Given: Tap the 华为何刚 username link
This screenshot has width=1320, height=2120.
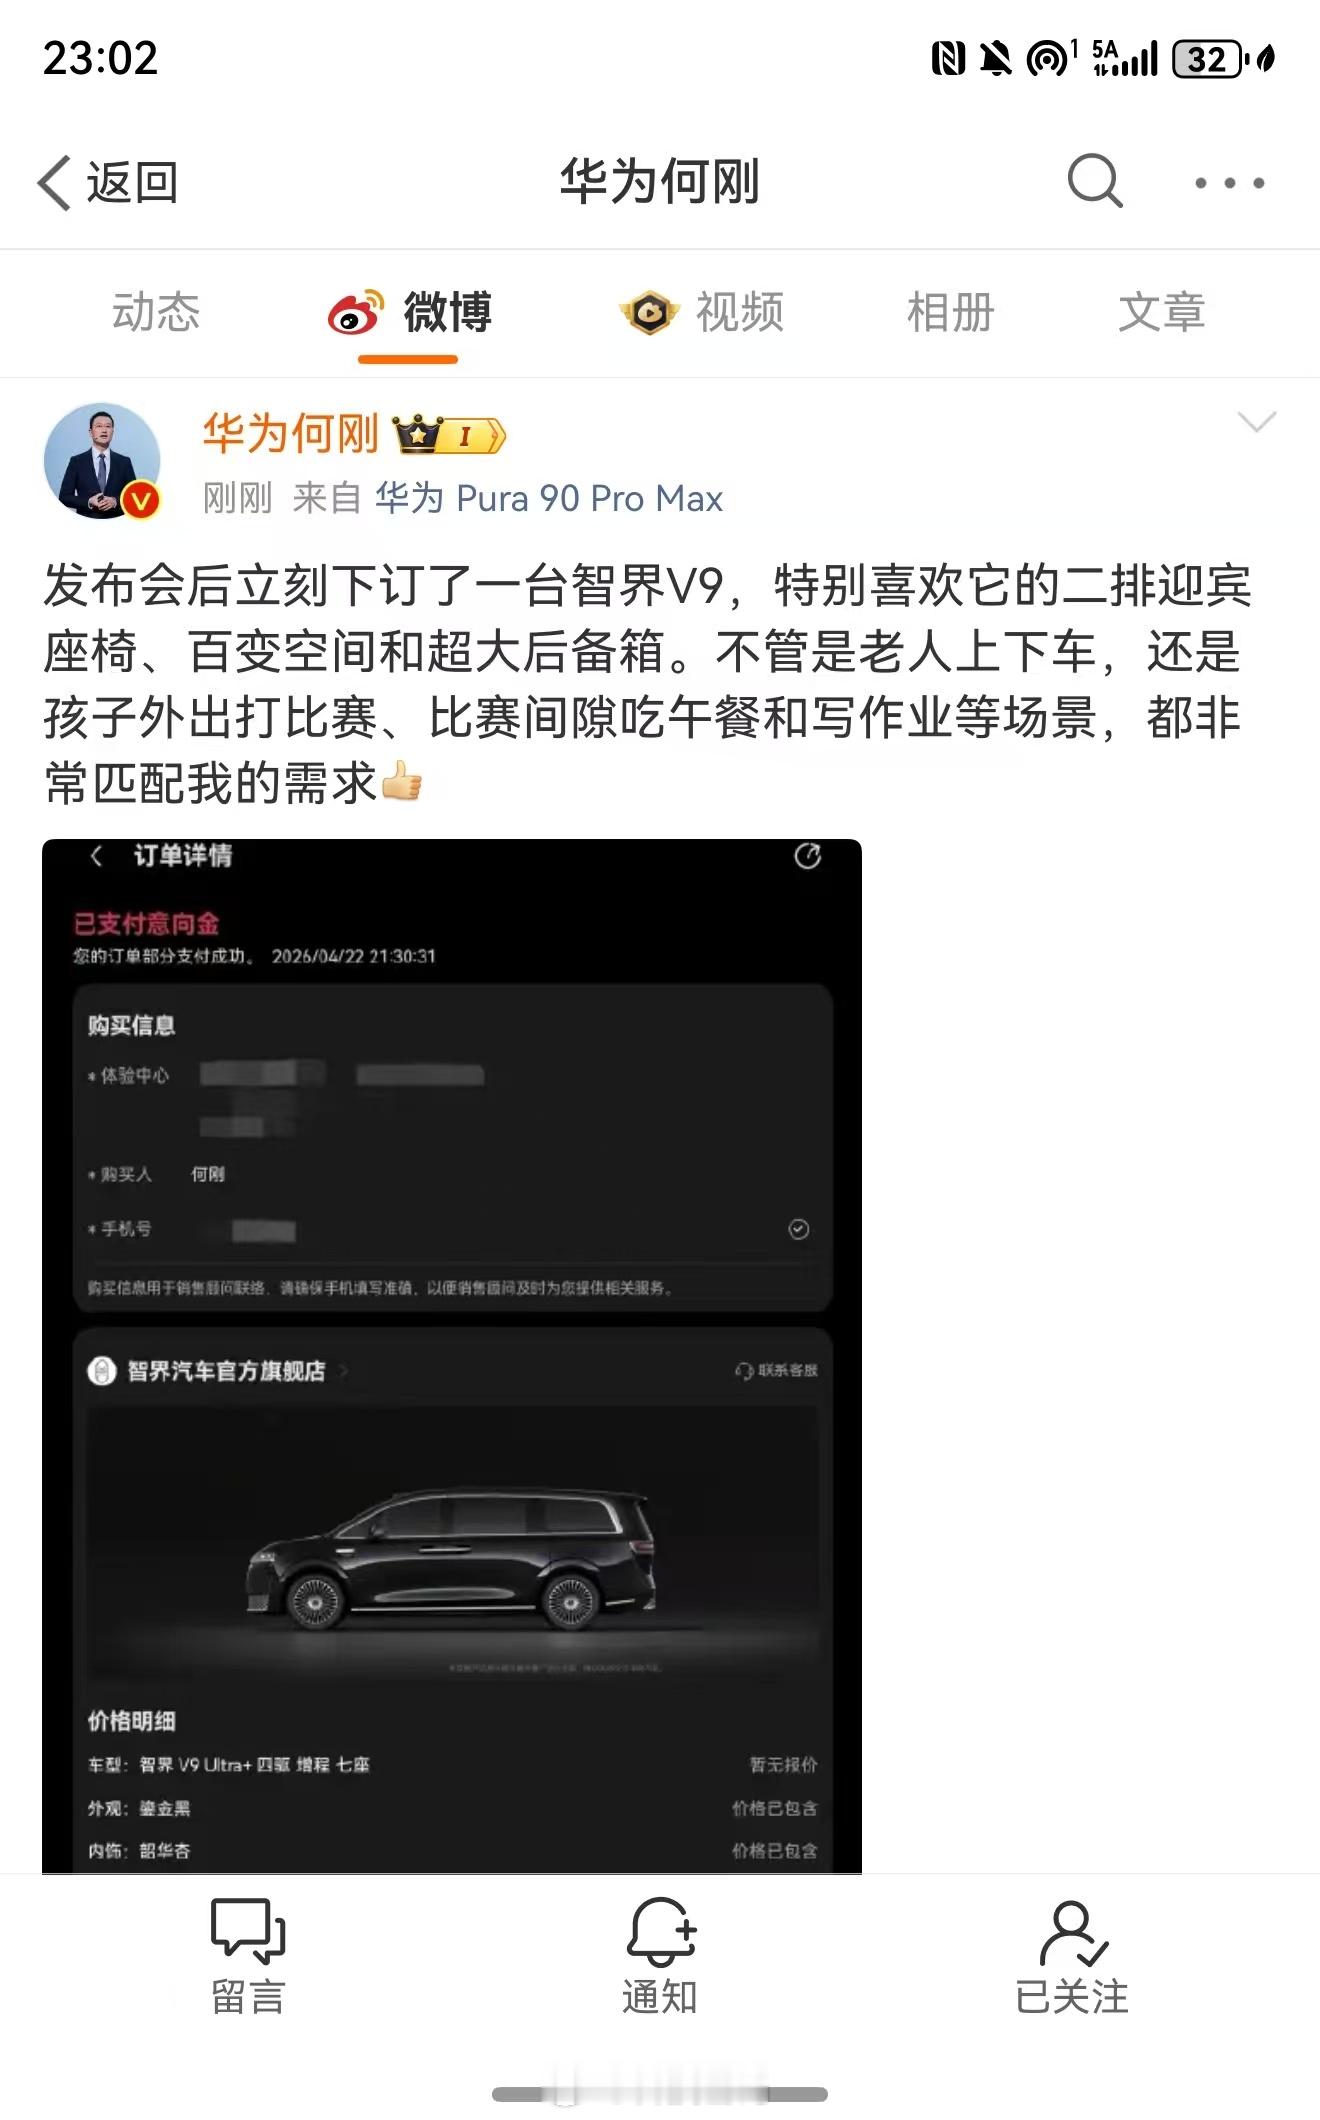Looking at the screenshot, I should pos(291,434).
